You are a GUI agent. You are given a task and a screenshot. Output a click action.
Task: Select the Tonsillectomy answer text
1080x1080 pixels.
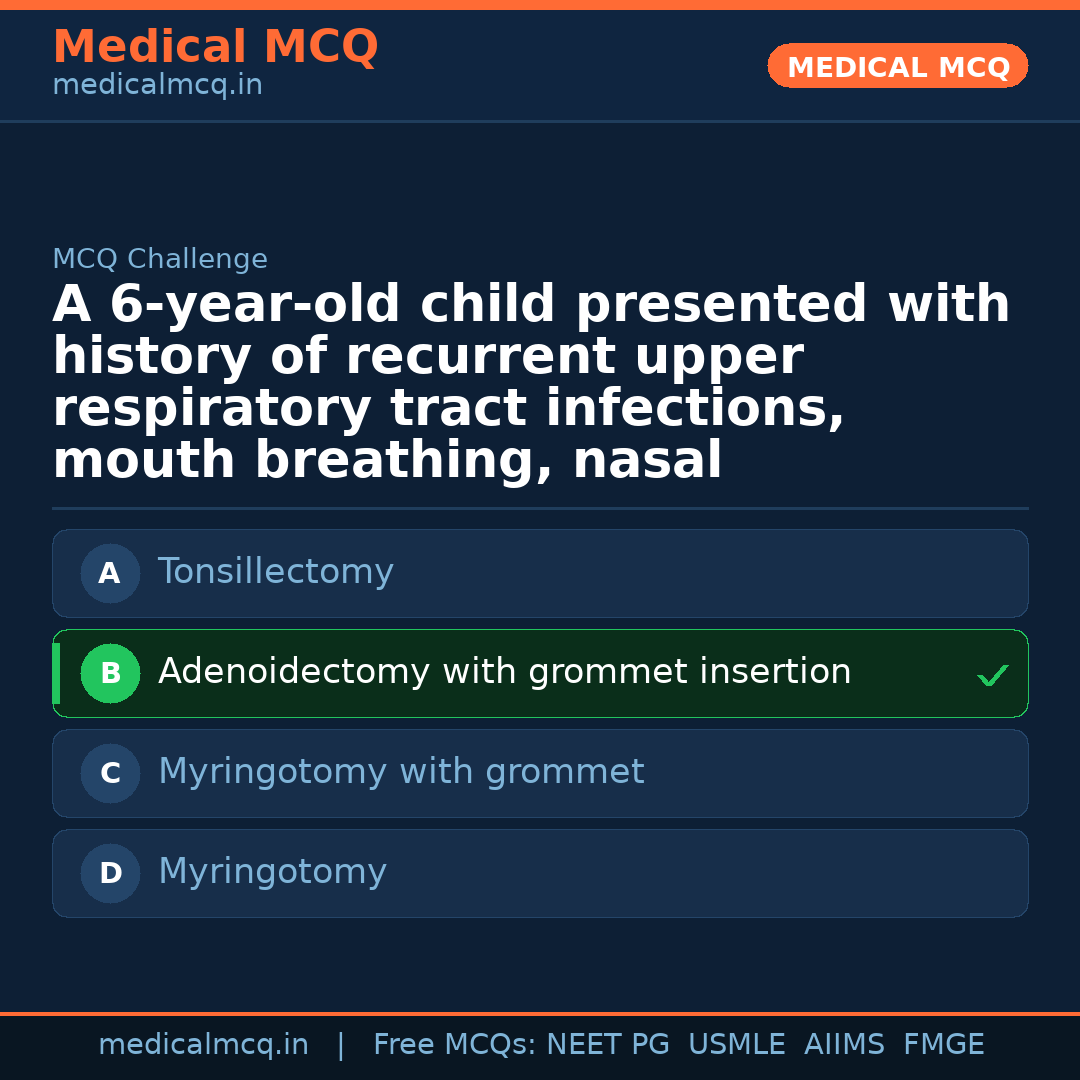click(276, 572)
